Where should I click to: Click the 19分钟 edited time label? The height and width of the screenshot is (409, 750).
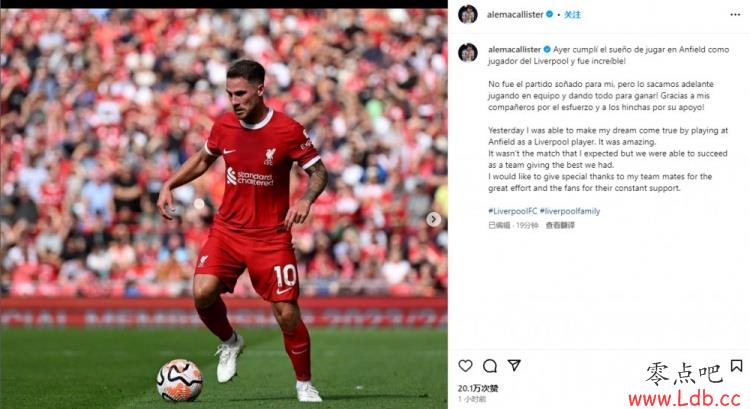pos(527,225)
